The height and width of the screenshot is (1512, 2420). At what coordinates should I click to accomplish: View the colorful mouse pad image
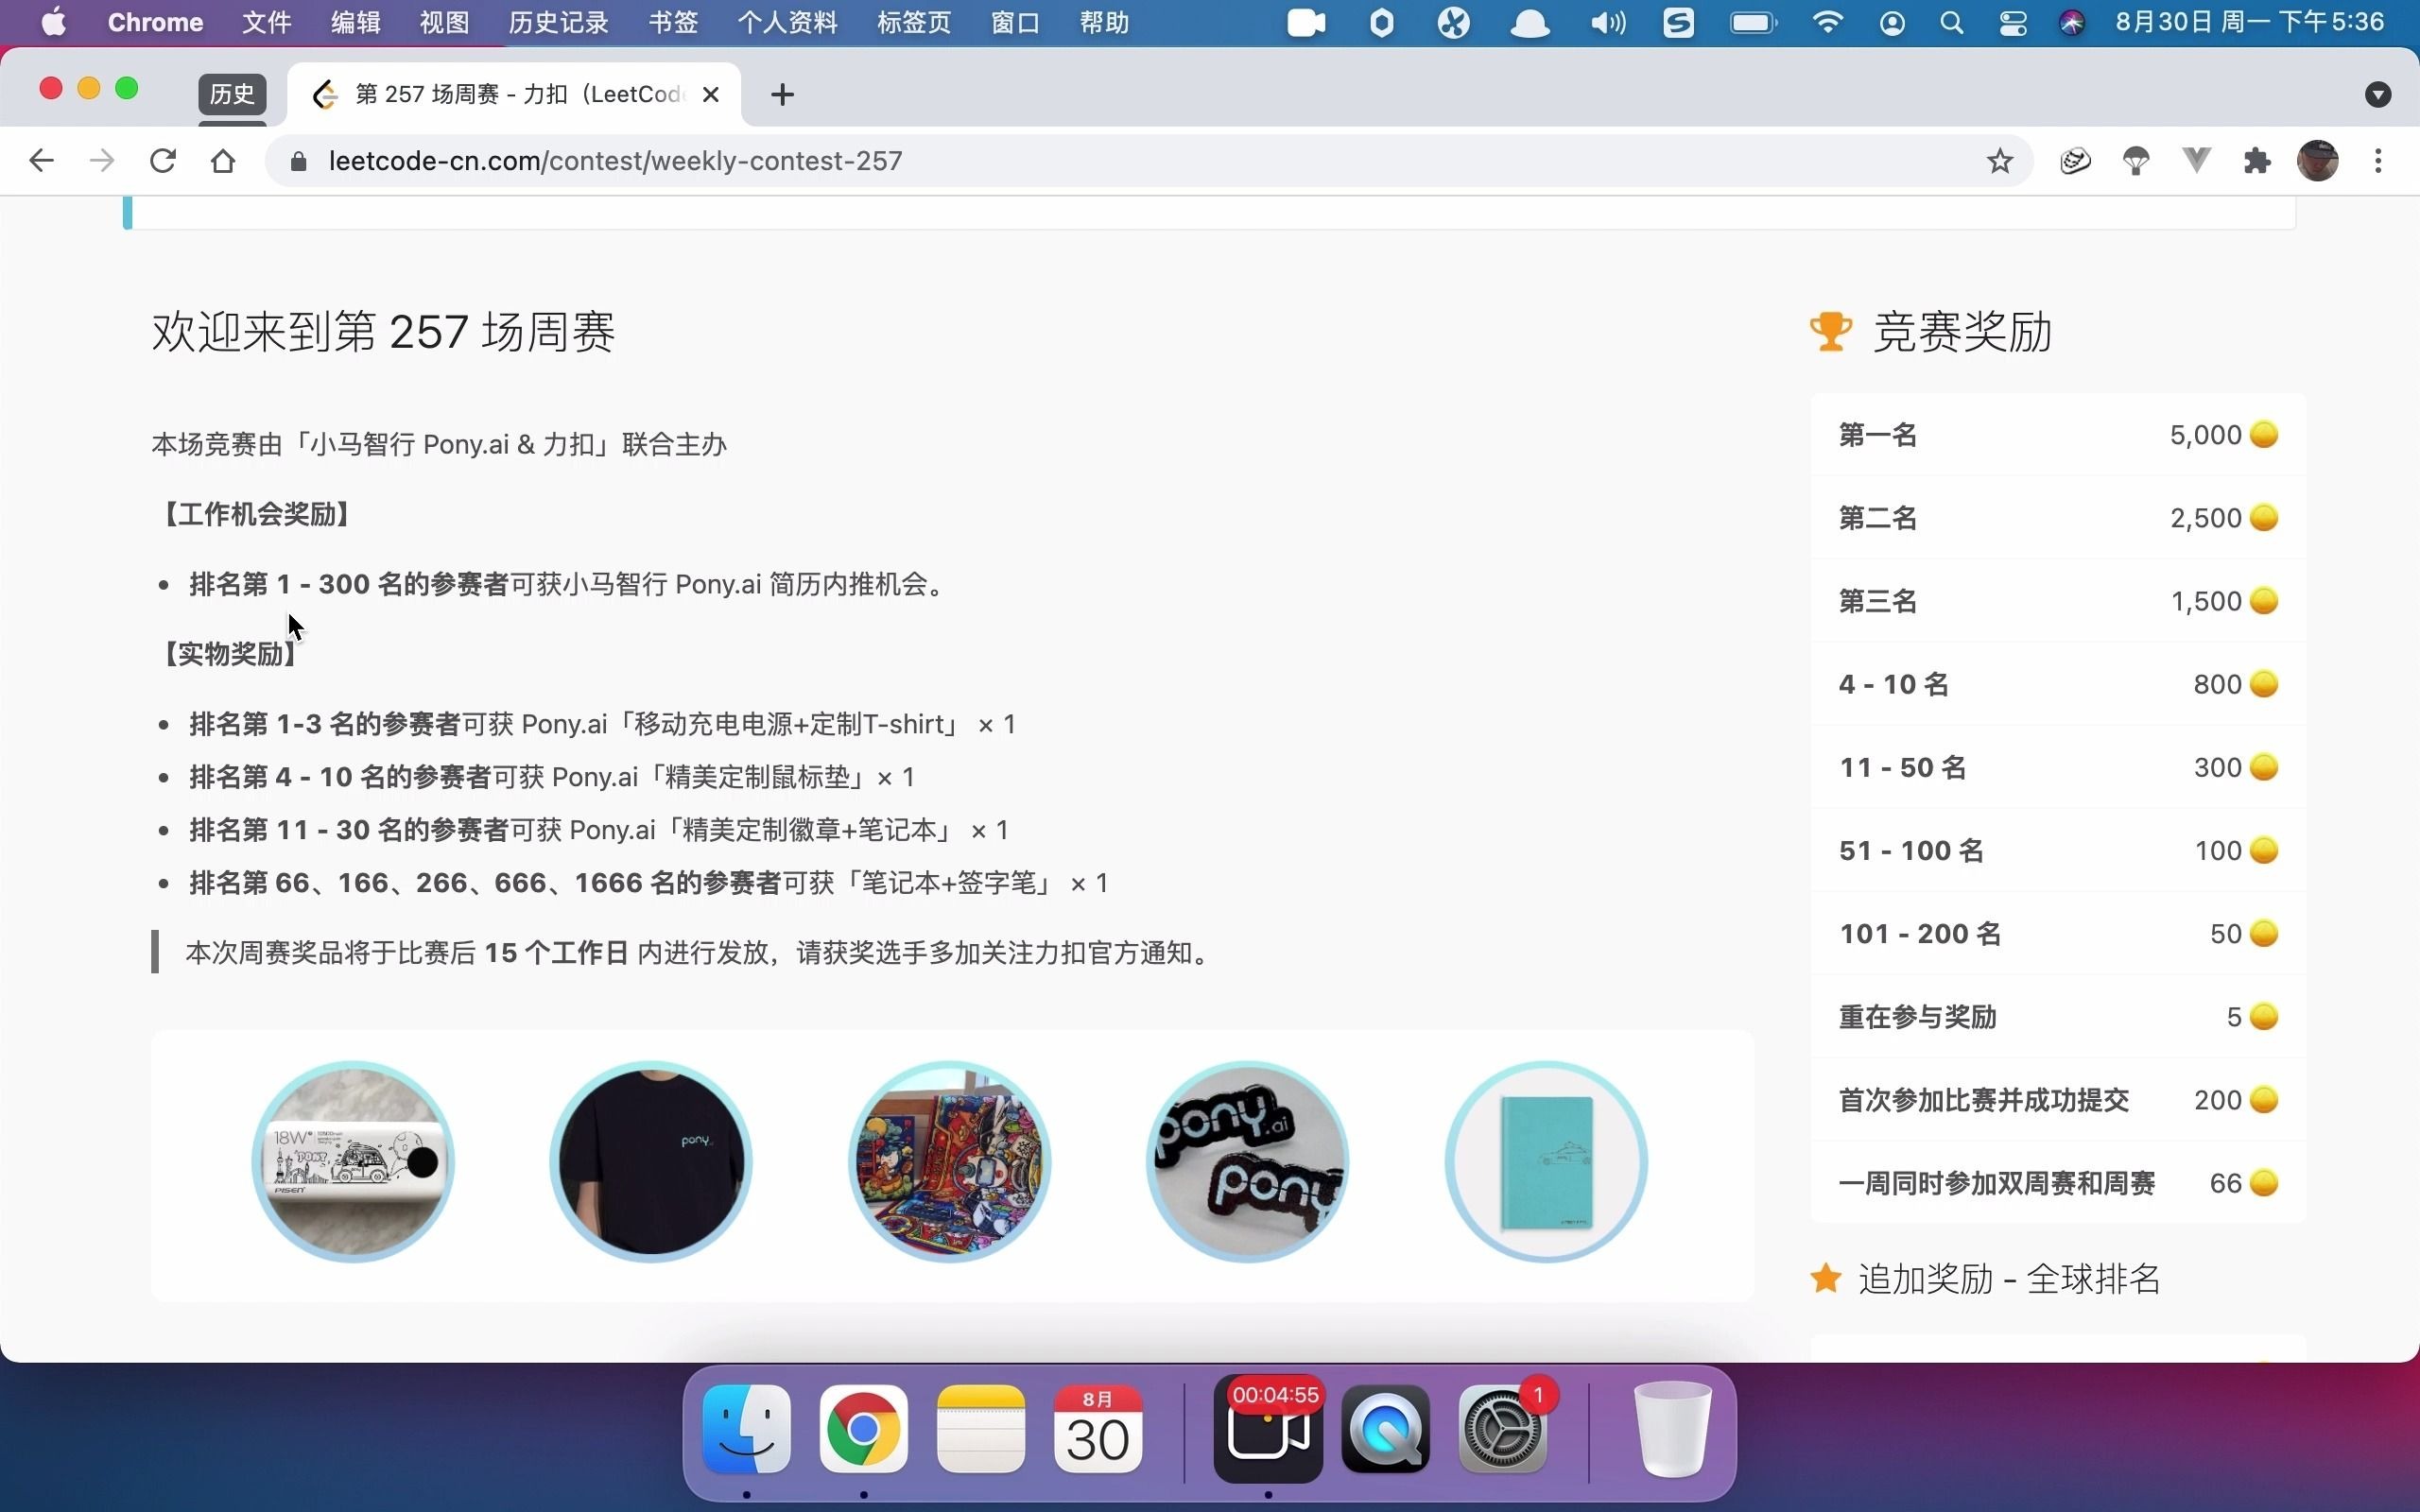coord(949,1161)
